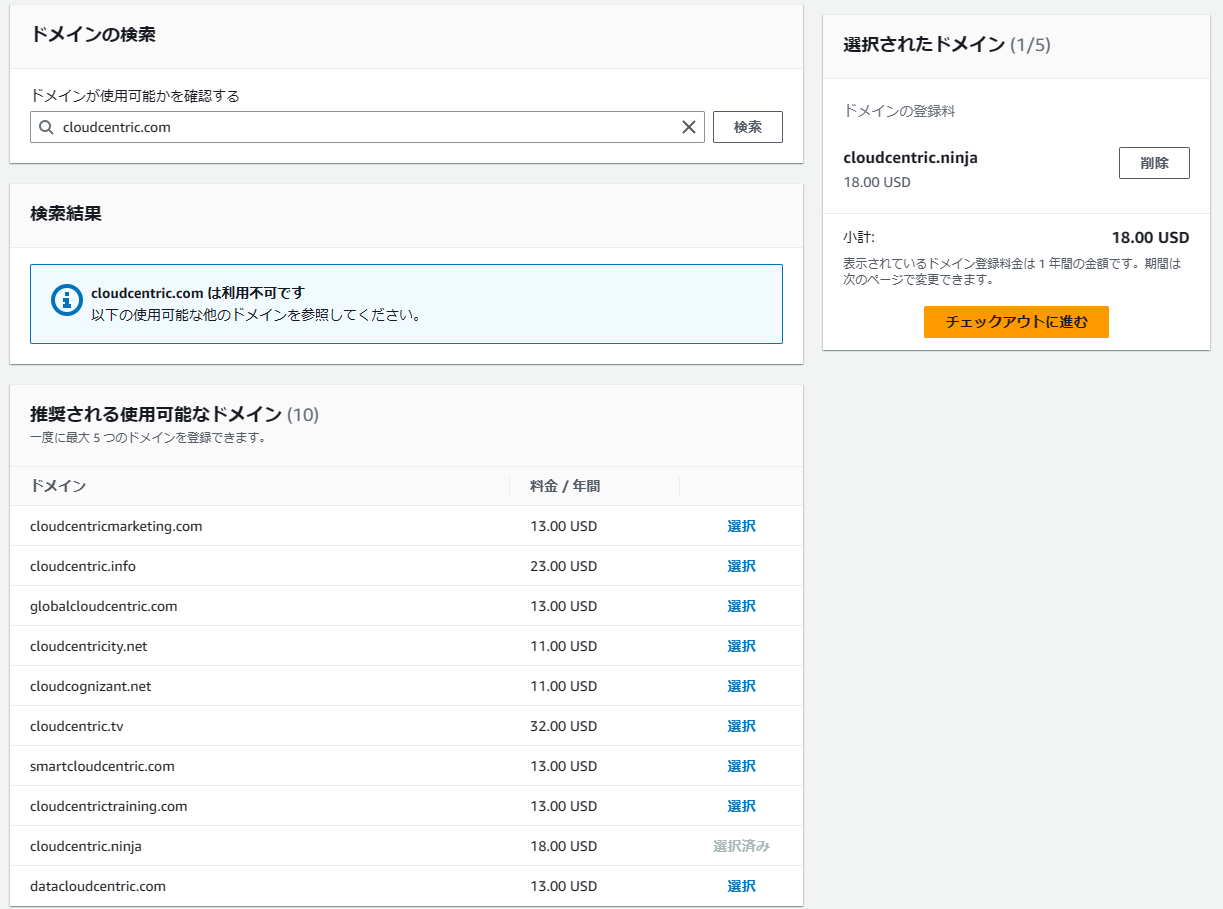
Task: Click the 検索結果 section heading
Action: click(x=66, y=214)
